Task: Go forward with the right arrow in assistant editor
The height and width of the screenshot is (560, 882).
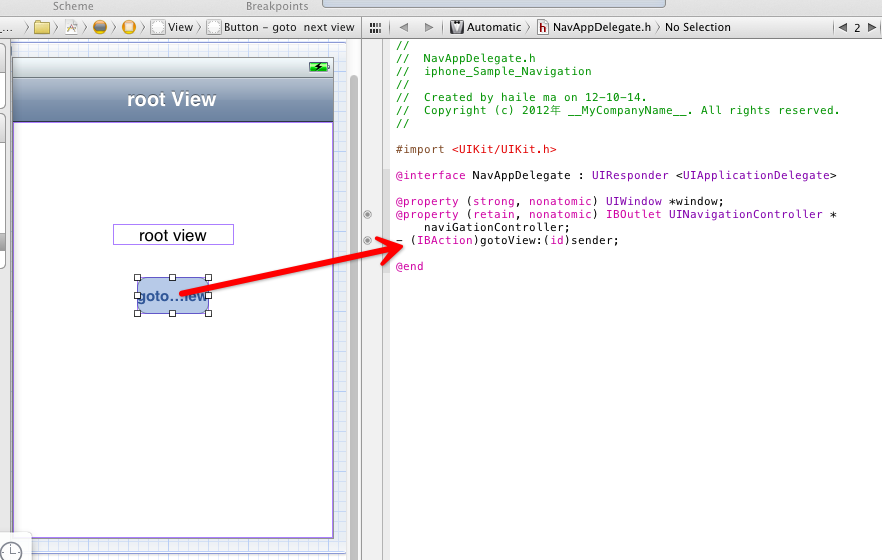Action: (429, 27)
